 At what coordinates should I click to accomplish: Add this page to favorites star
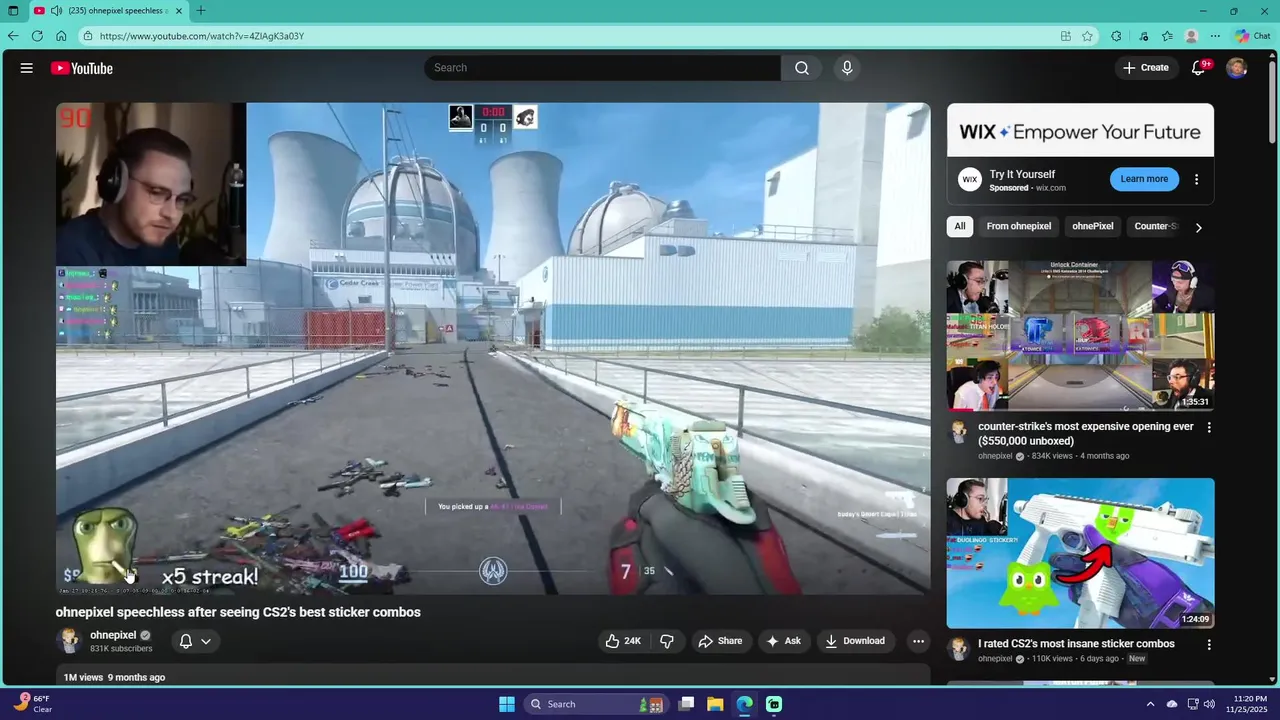(x=1087, y=36)
